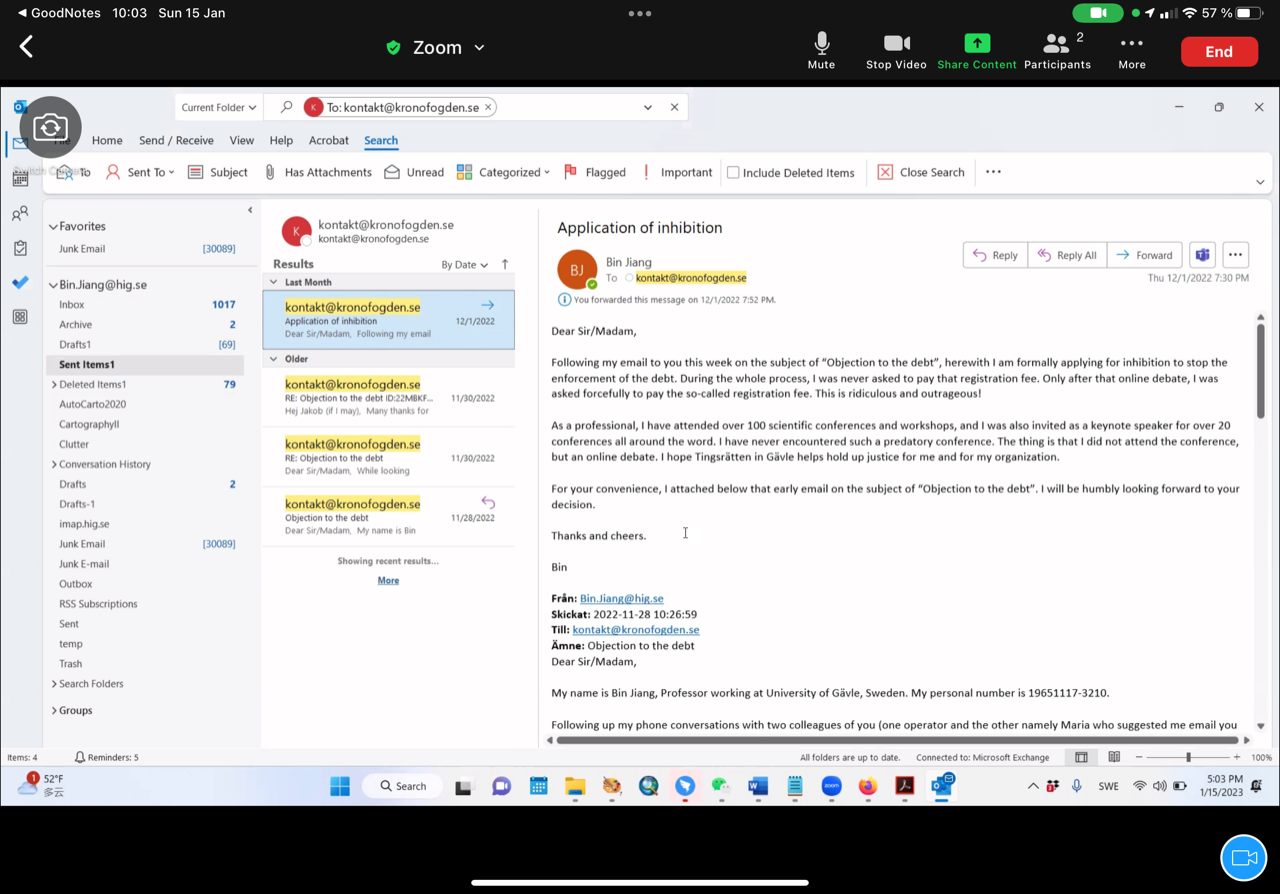
Task: Expand the Conversation History folder
Action: (x=54, y=464)
